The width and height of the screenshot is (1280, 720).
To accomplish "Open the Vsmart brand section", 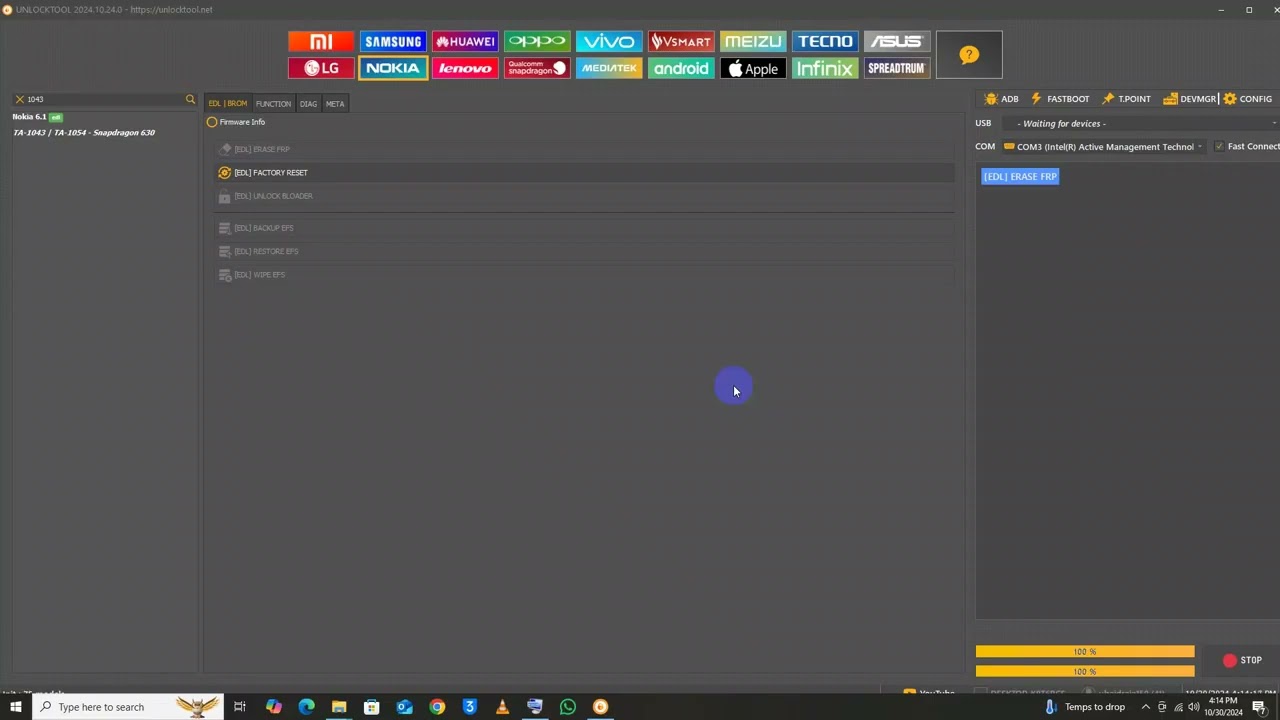I will 681,41.
